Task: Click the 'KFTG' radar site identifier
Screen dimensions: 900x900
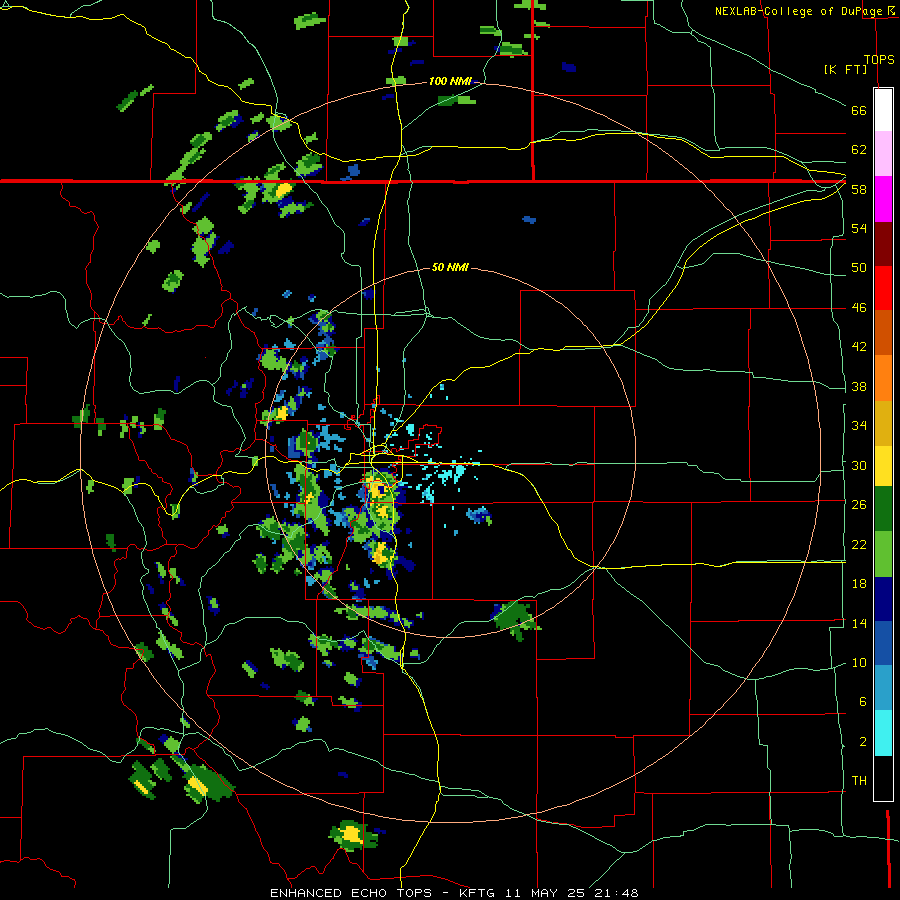Action: (478, 893)
